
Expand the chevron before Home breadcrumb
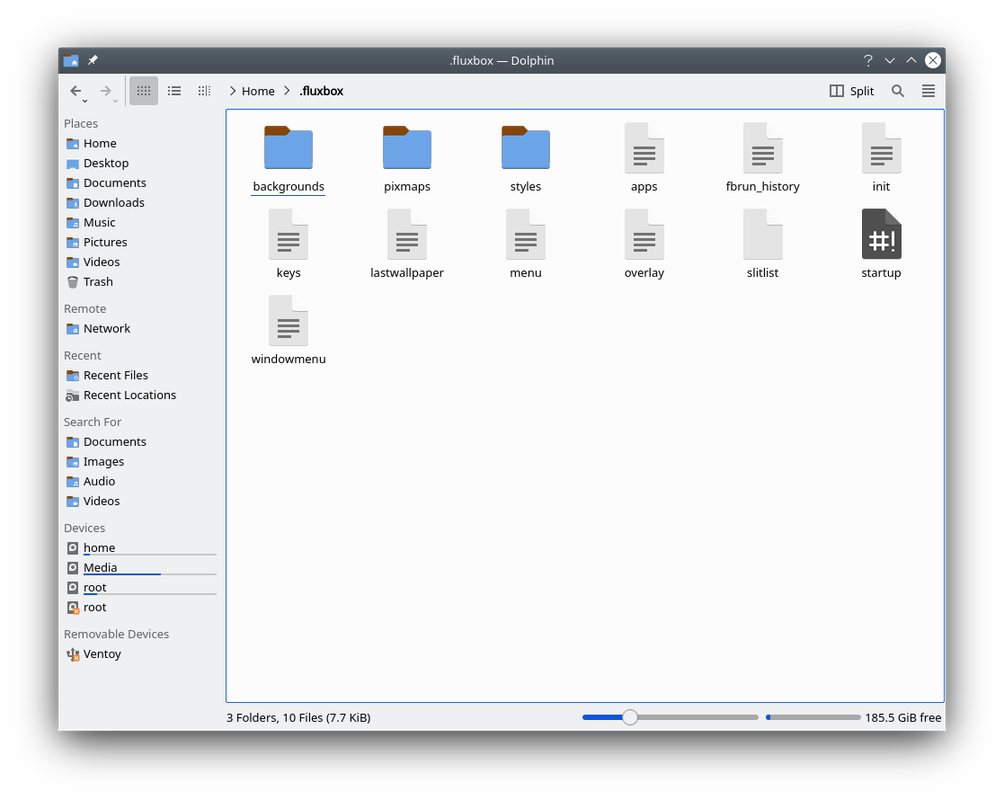(x=232, y=91)
